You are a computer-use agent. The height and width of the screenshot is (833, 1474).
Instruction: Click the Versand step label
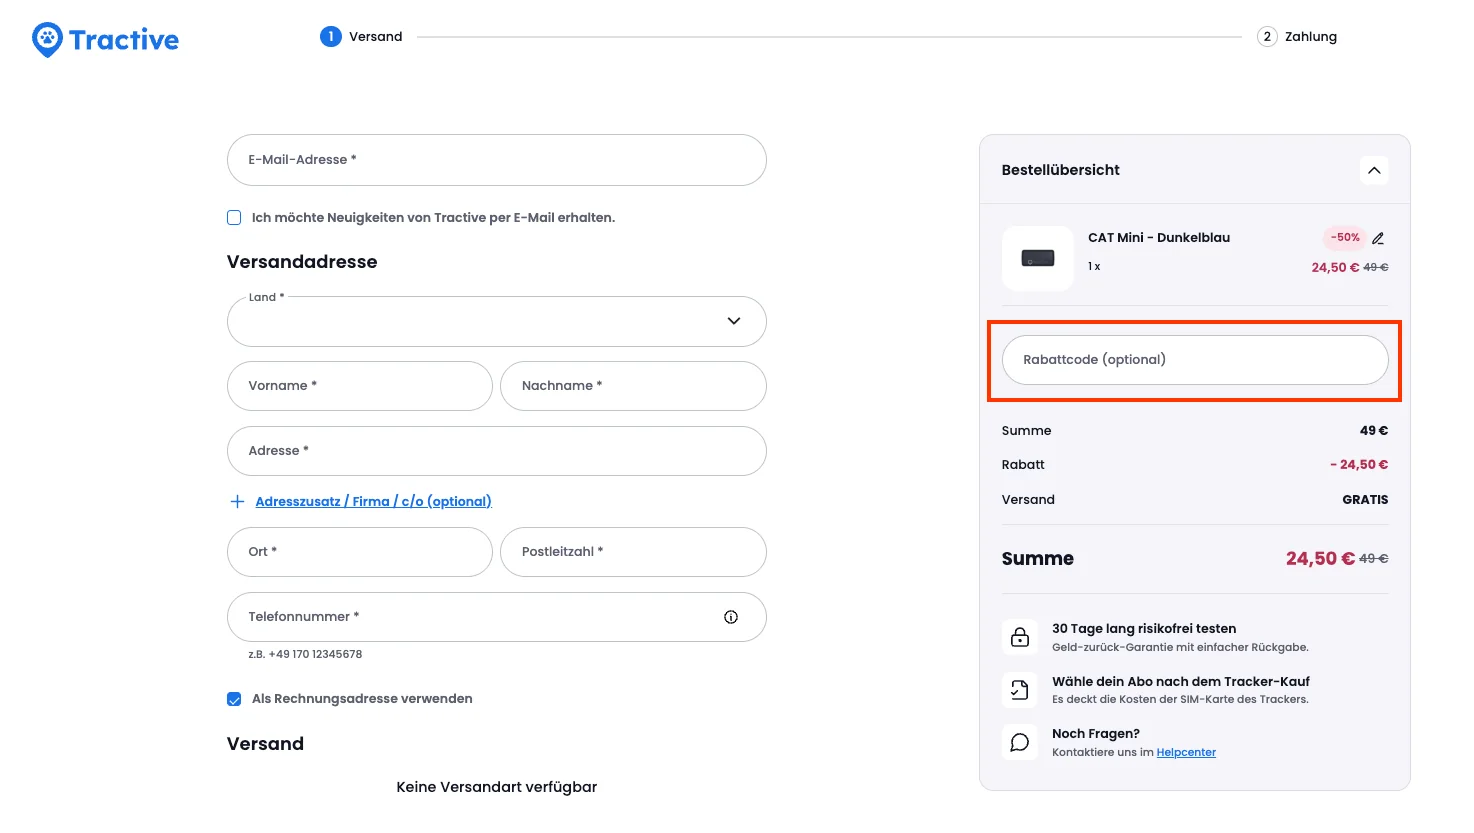[x=374, y=36]
